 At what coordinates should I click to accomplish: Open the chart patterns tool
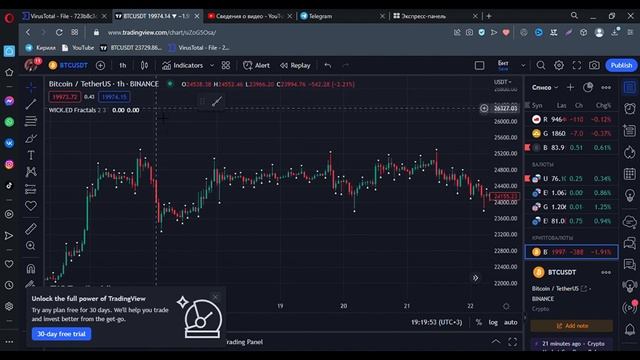[x=31, y=172]
